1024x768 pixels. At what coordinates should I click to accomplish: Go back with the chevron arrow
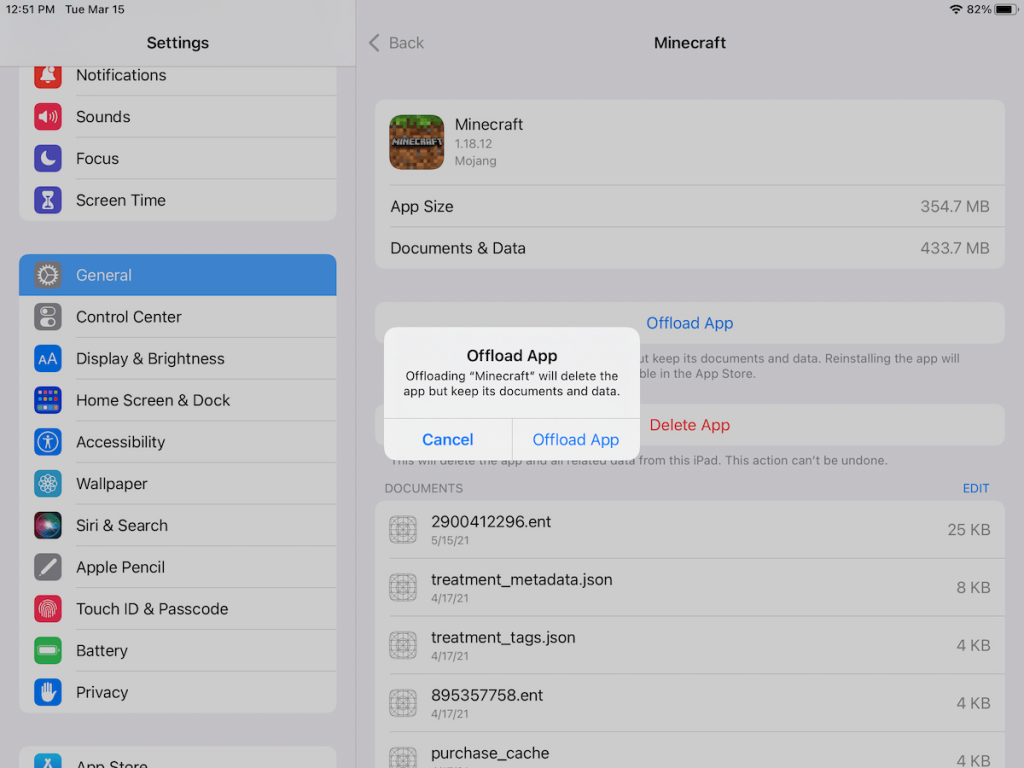(x=374, y=43)
